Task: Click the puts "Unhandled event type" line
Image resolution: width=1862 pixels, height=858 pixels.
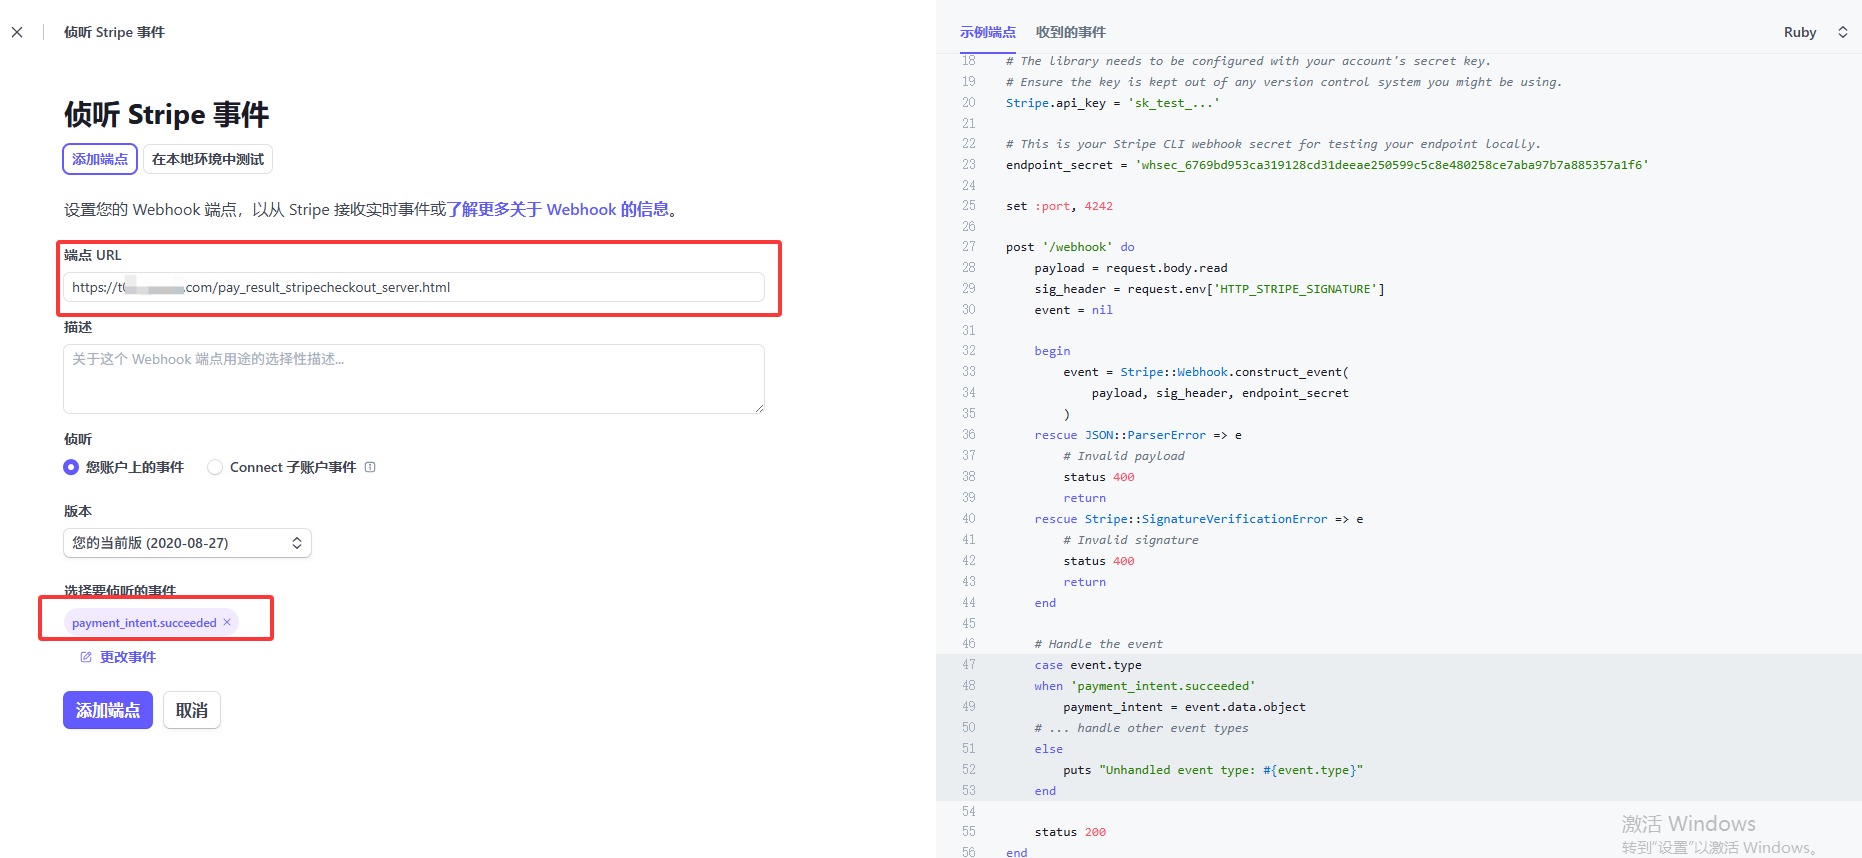Action: 1213,770
